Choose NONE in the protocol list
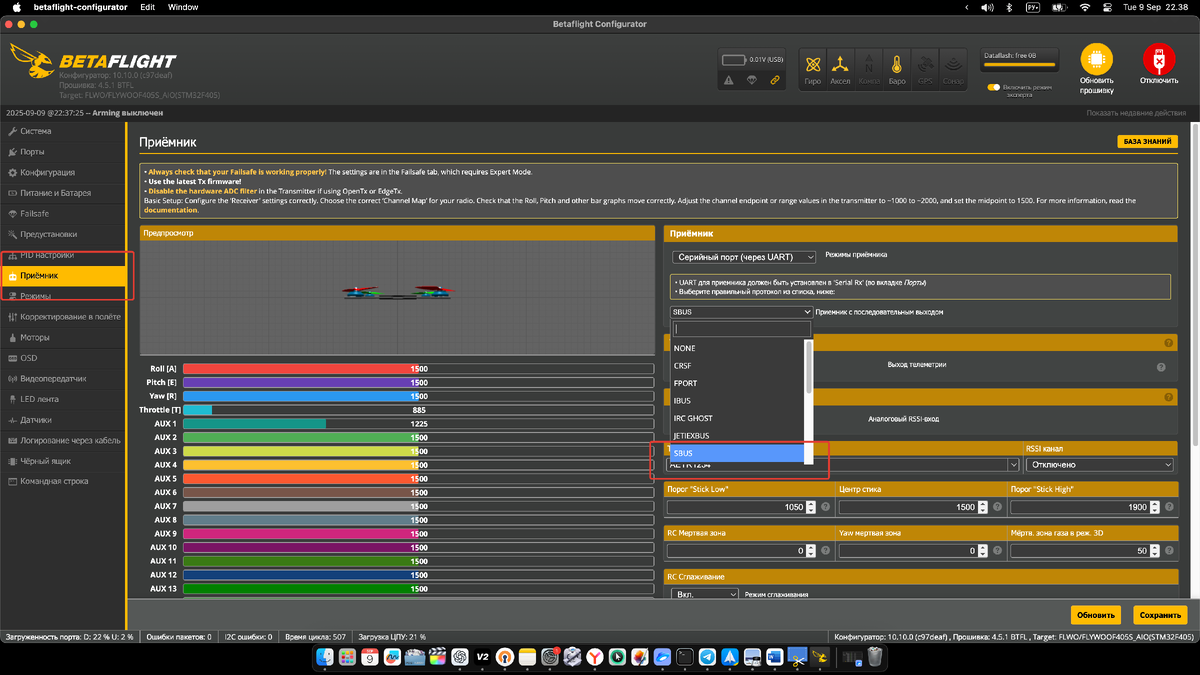The width and height of the screenshot is (1200, 675). click(738, 348)
